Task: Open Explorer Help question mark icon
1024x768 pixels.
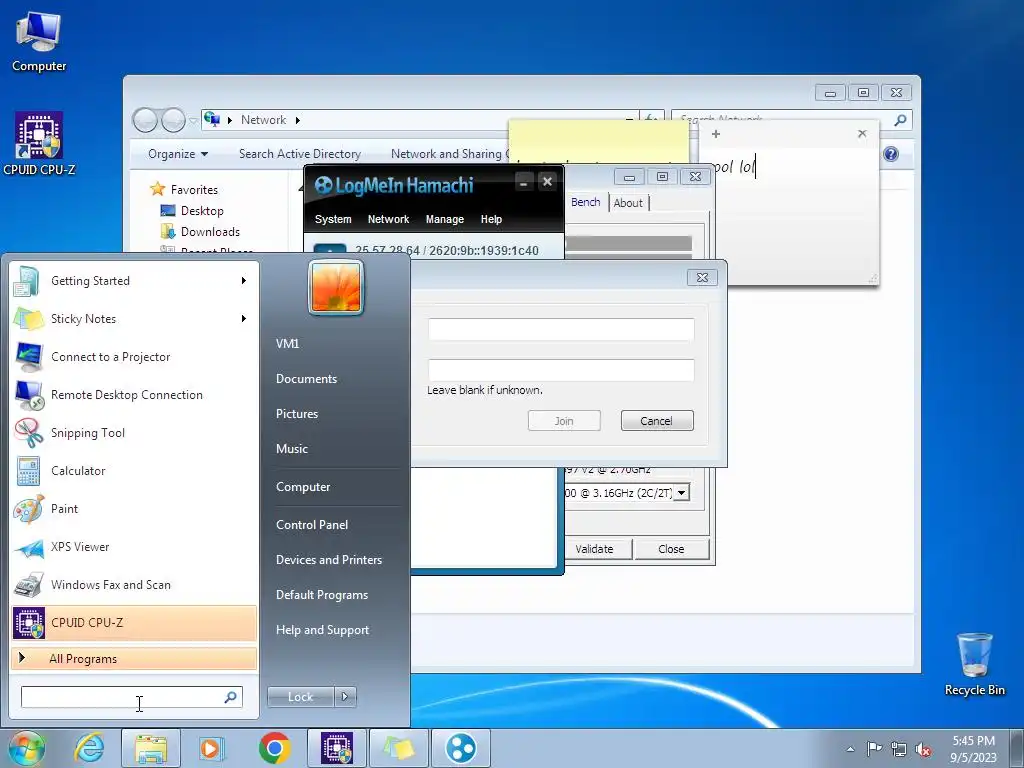Action: 891,154
